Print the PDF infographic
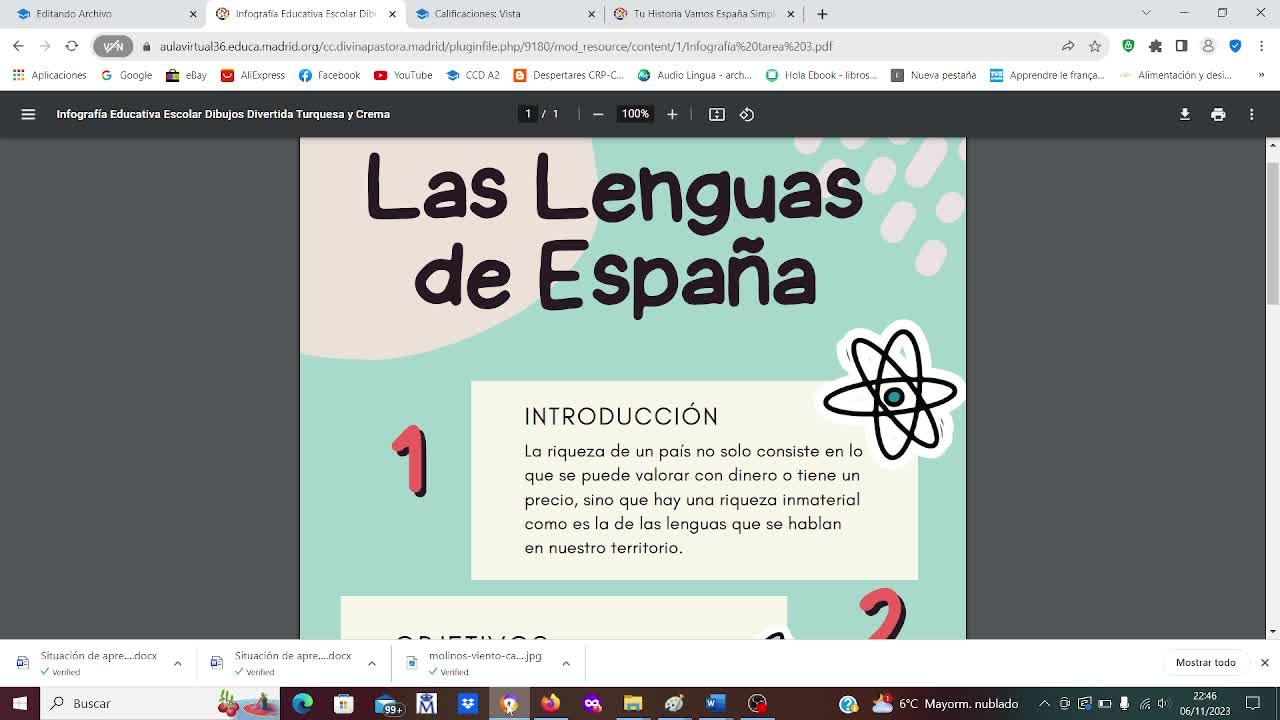Viewport: 1280px width, 720px height. pos(1218,114)
